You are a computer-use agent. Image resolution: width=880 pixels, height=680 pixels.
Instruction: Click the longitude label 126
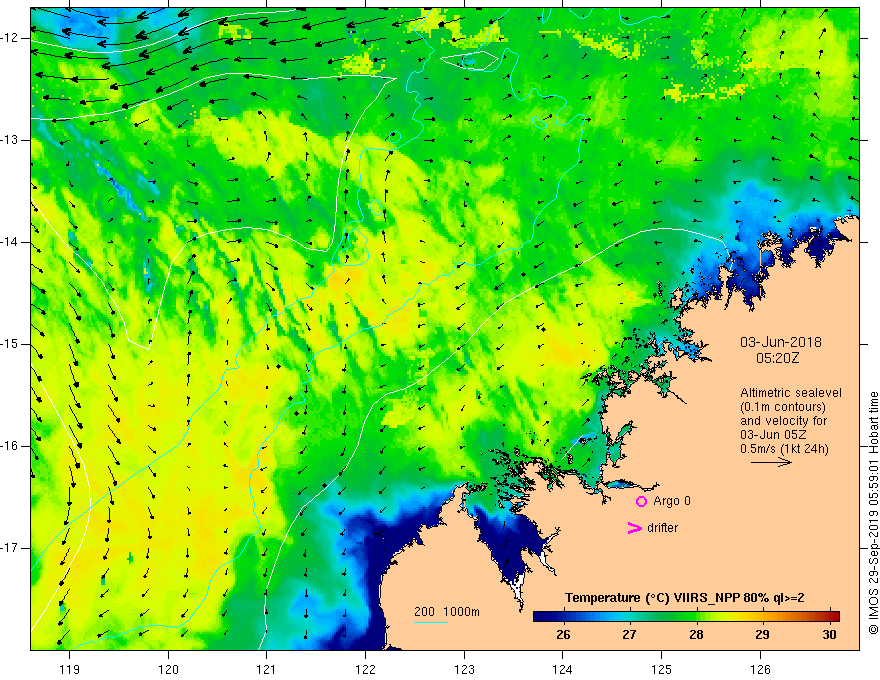760,669
